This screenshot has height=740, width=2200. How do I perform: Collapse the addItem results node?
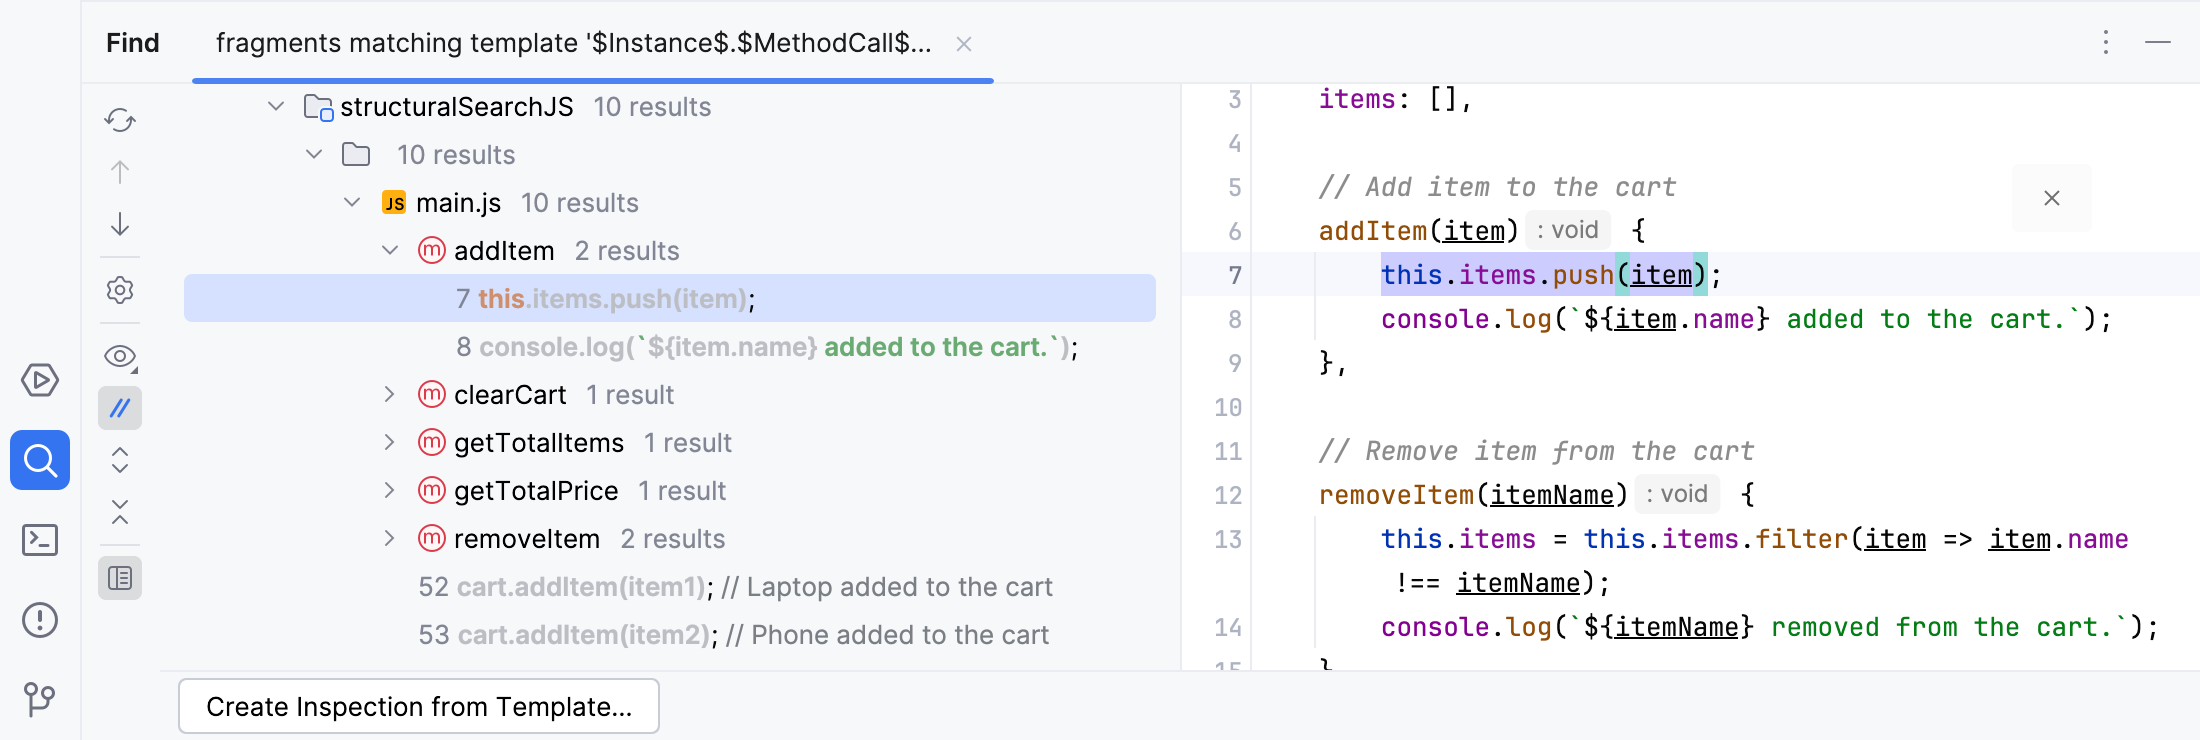390,251
